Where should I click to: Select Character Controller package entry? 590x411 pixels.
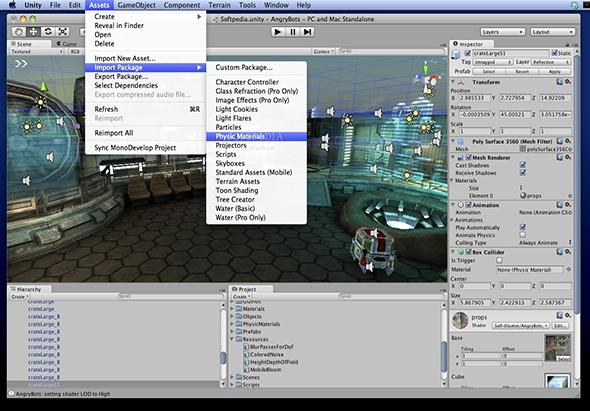[257, 82]
